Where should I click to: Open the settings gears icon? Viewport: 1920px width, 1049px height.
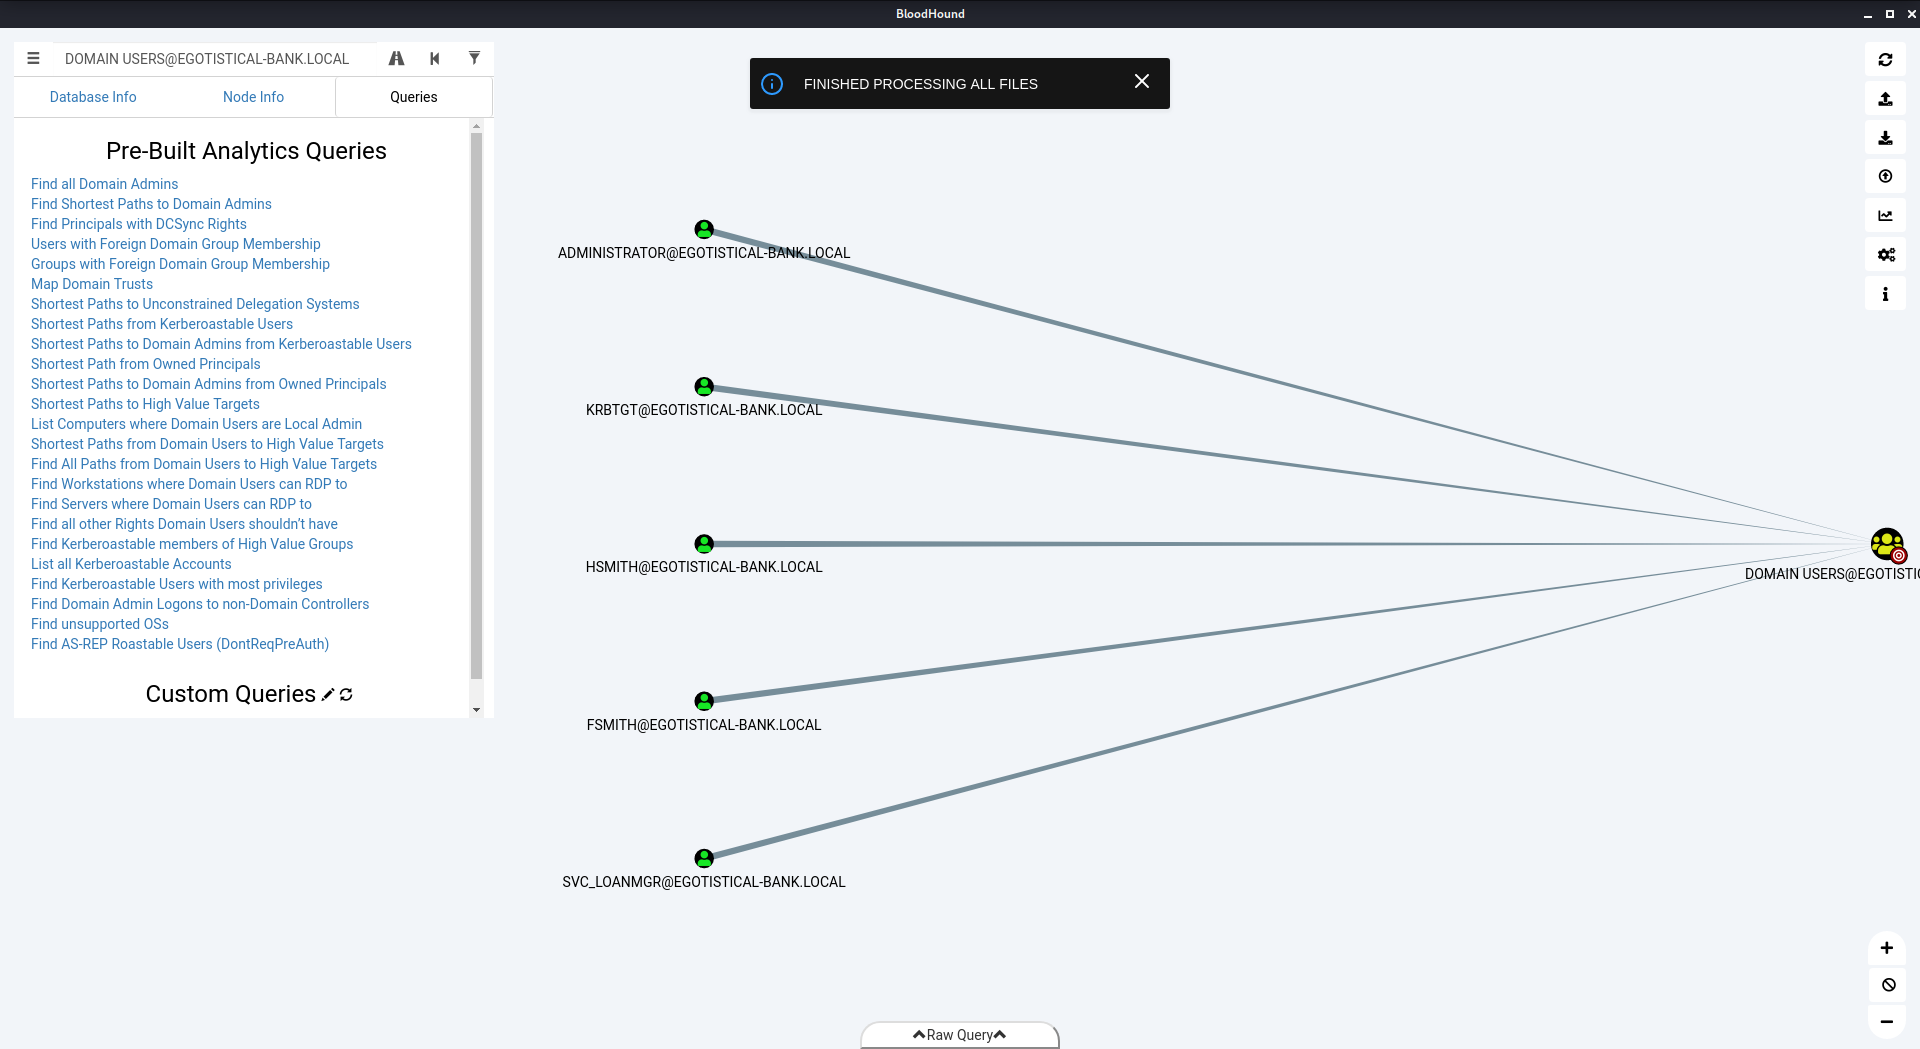coord(1885,255)
